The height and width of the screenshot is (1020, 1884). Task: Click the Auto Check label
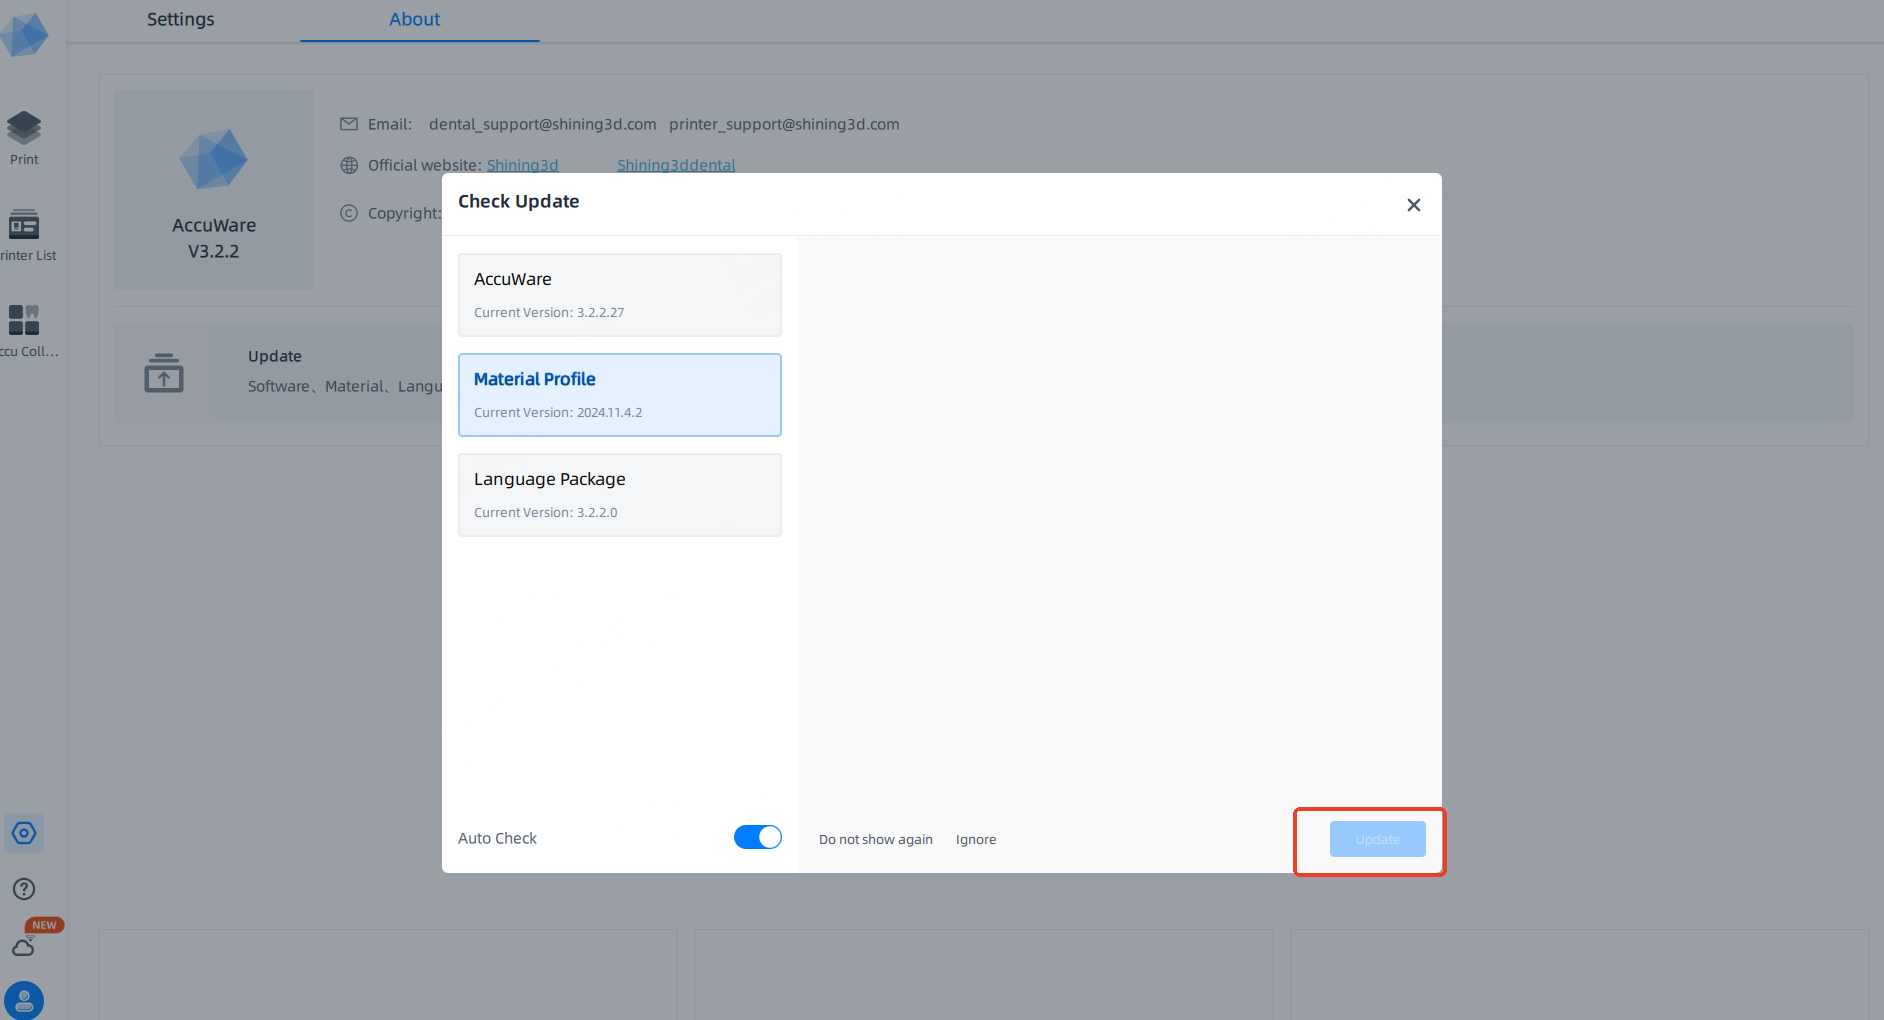[498, 838]
